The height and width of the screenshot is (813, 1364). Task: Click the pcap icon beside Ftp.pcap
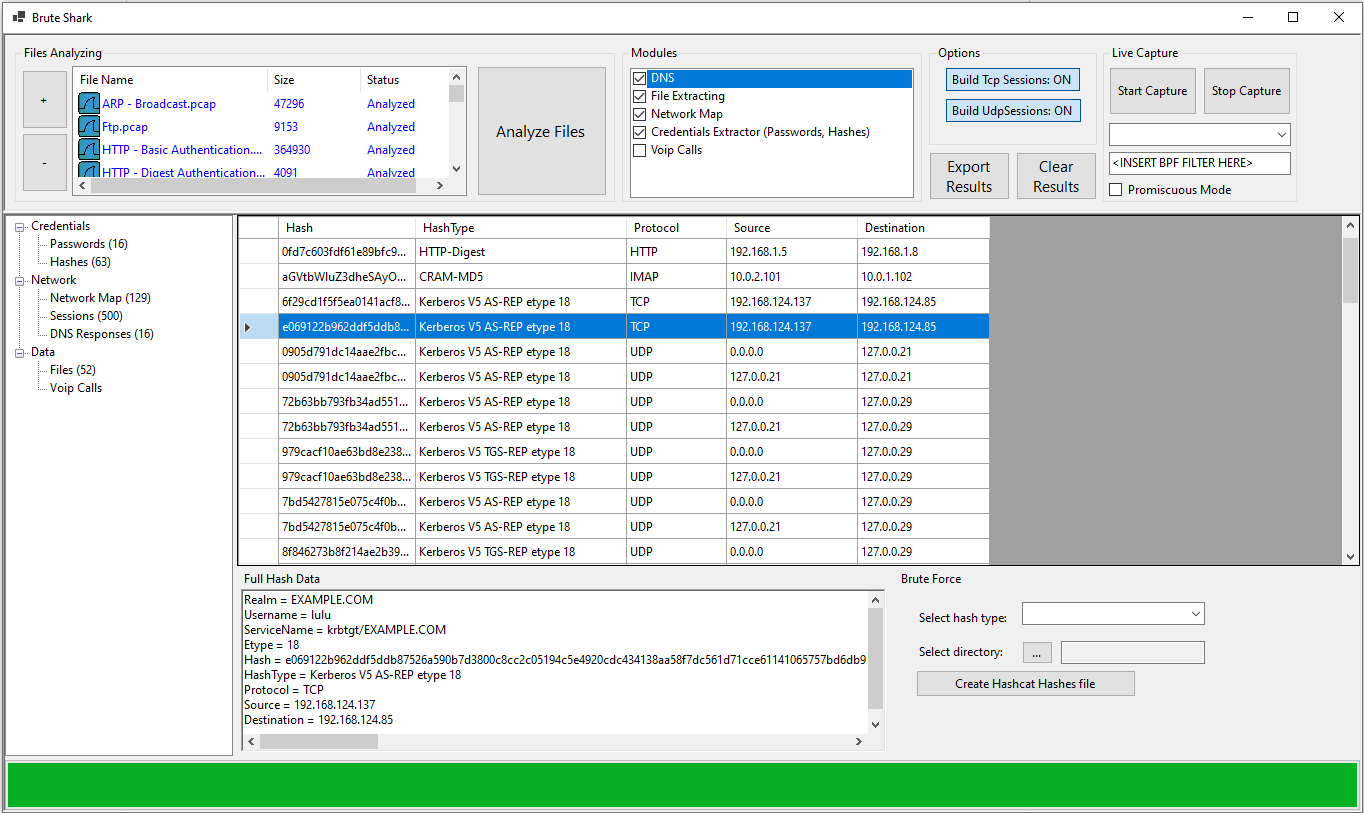point(89,127)
